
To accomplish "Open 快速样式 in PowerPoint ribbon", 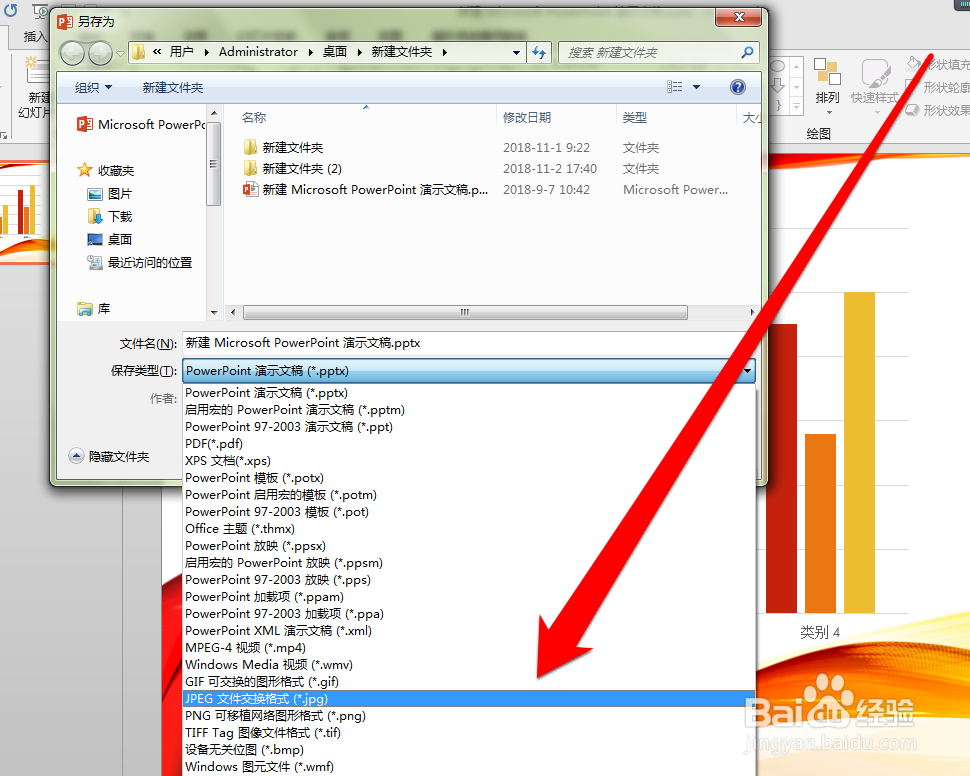I will point(874,87).
